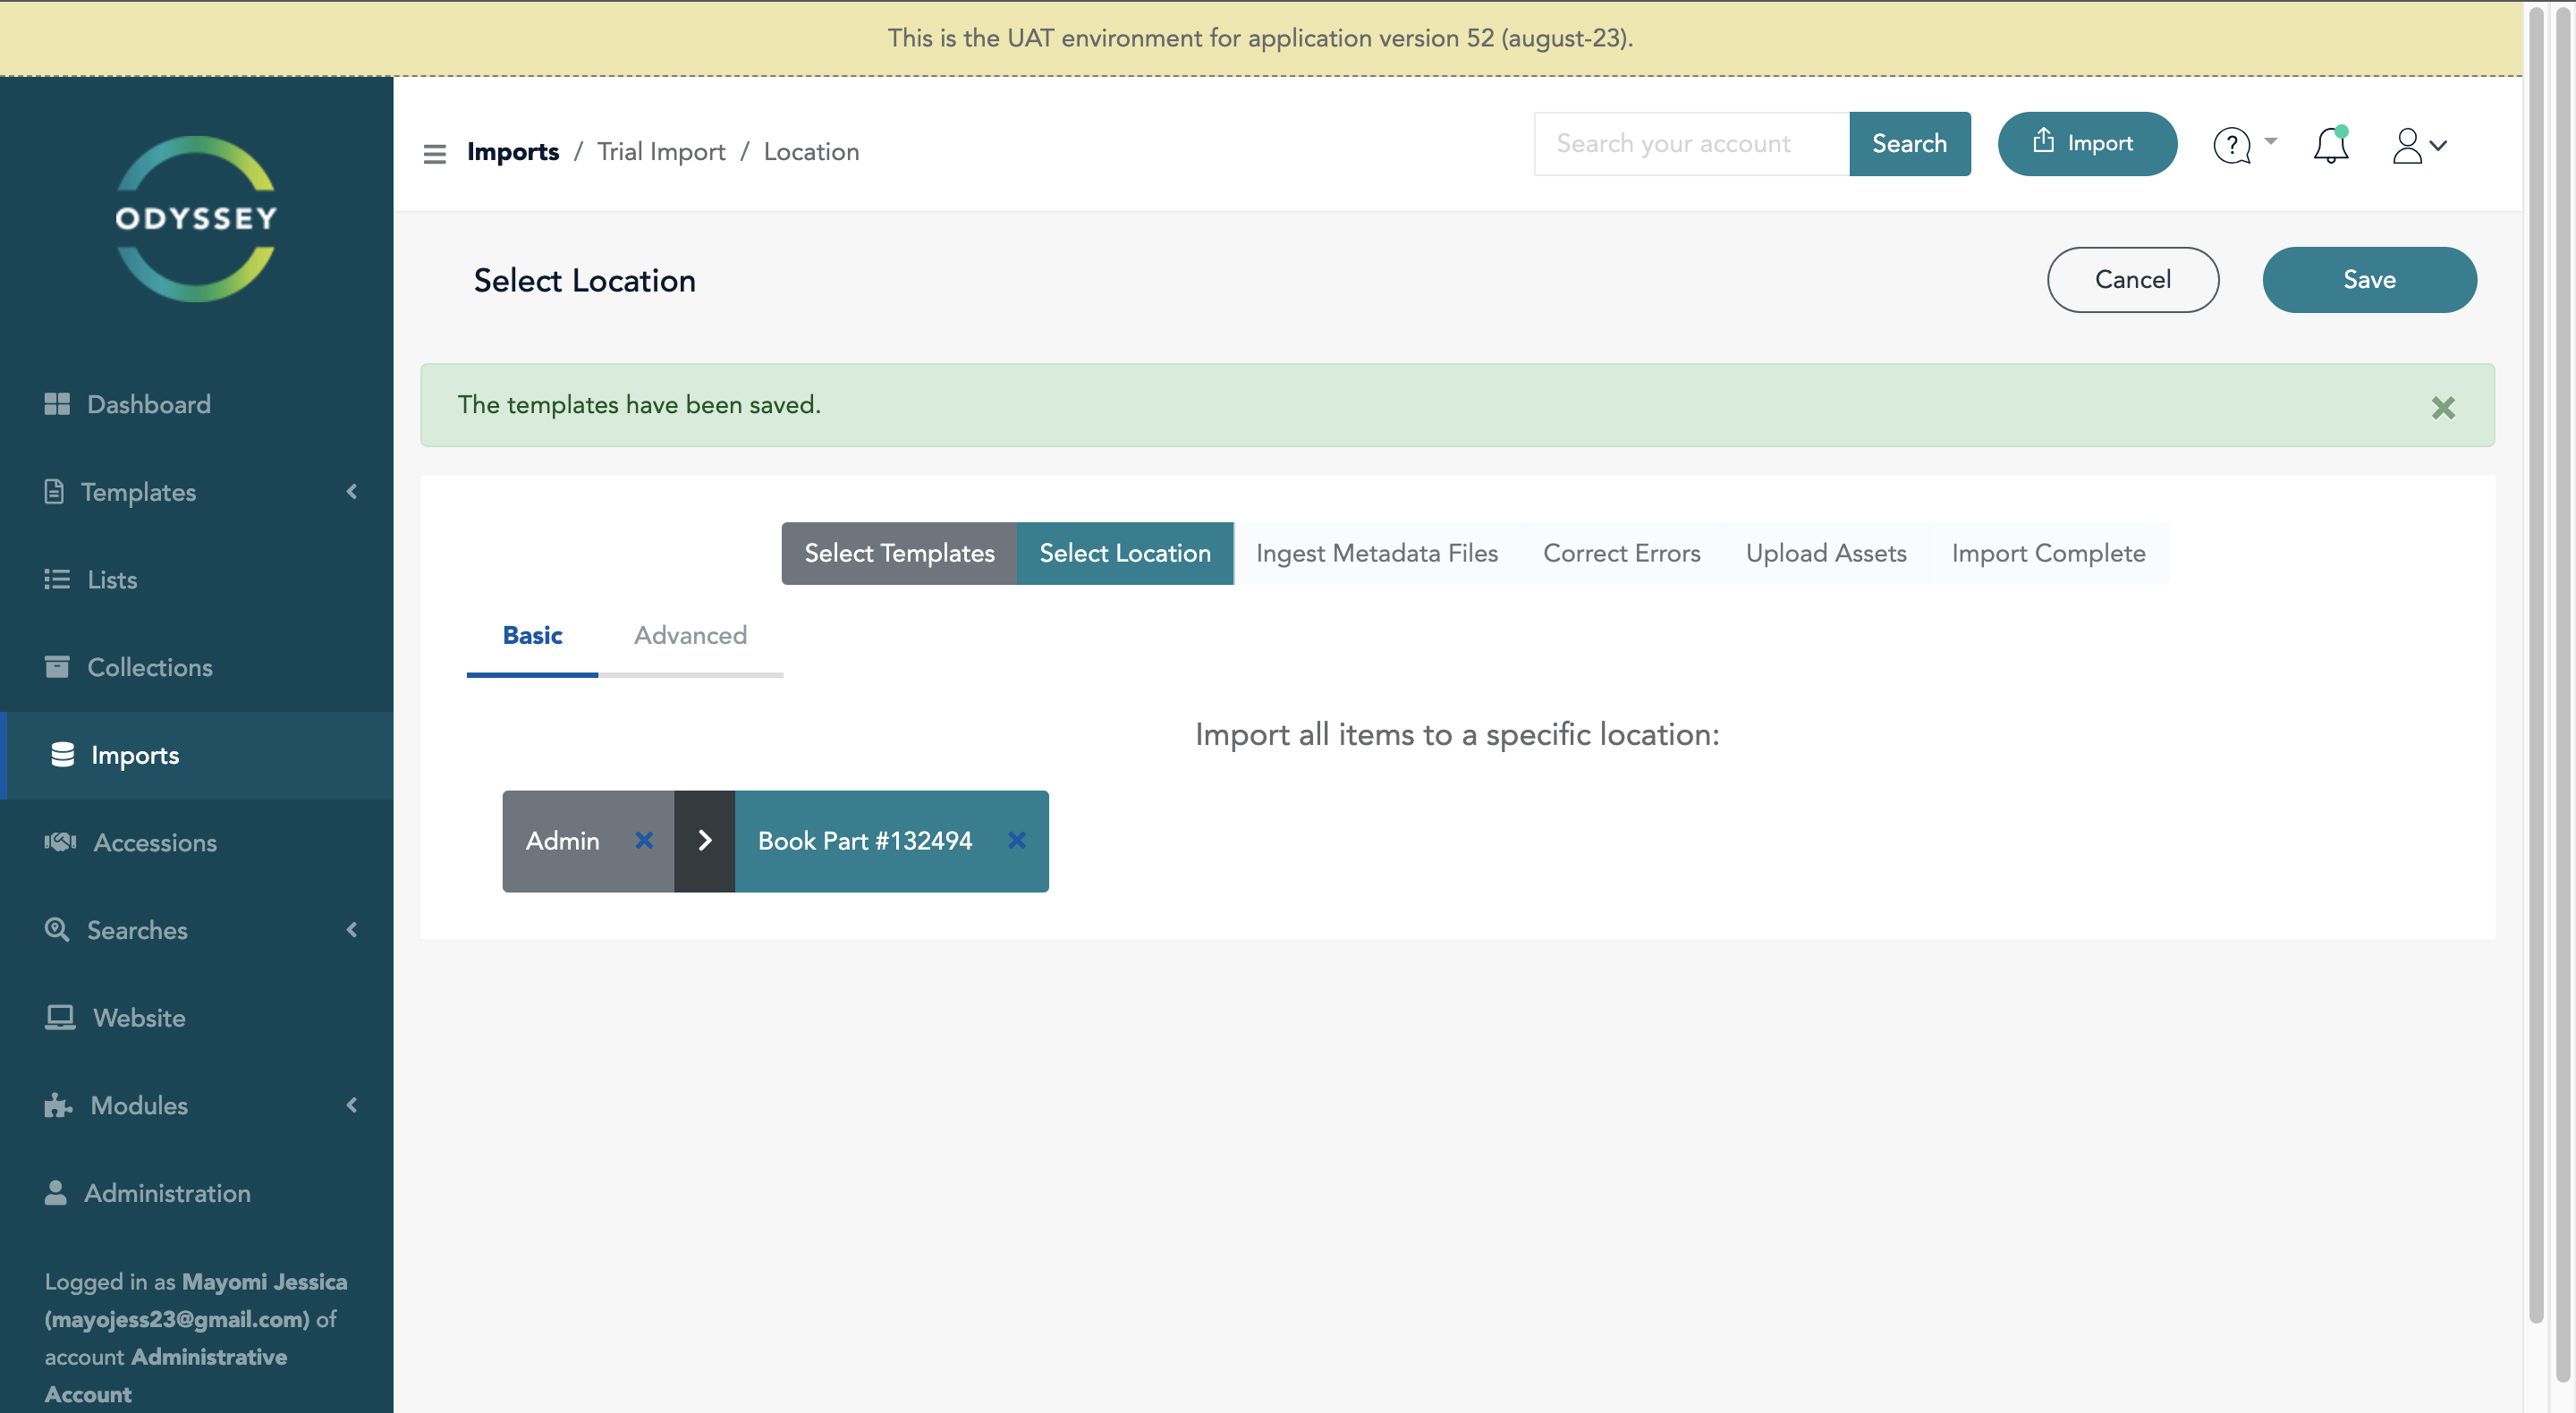
Task: Remove the Book Part #132494 chip
Action: click(1016, 840)
